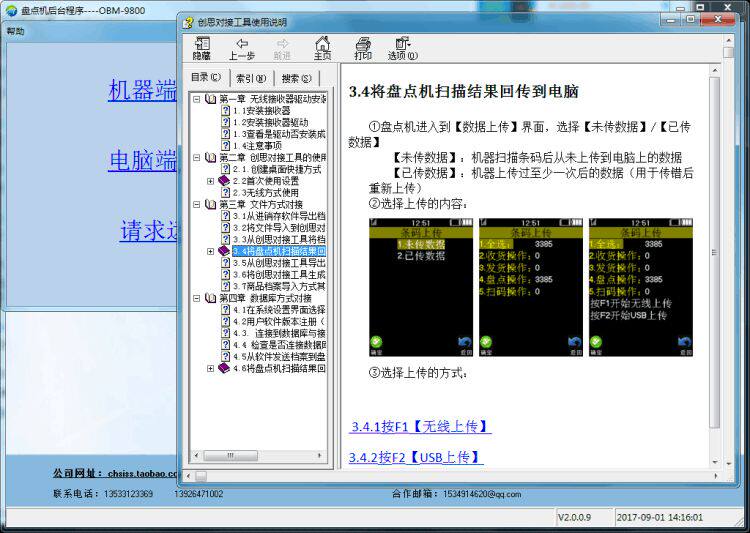
Task: Open 帮助 menu in the OBM-9800 window
Action: coord(15,32)
